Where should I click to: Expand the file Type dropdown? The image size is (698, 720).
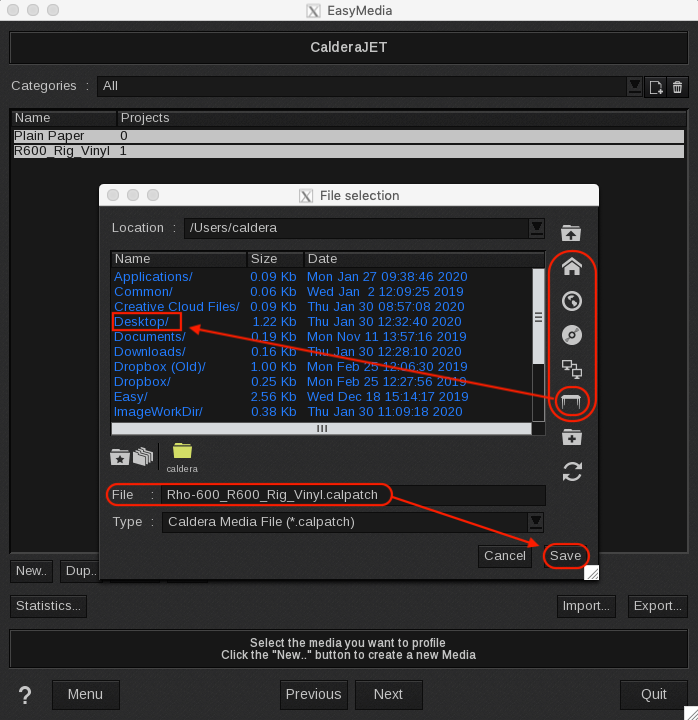coord(536,522)
